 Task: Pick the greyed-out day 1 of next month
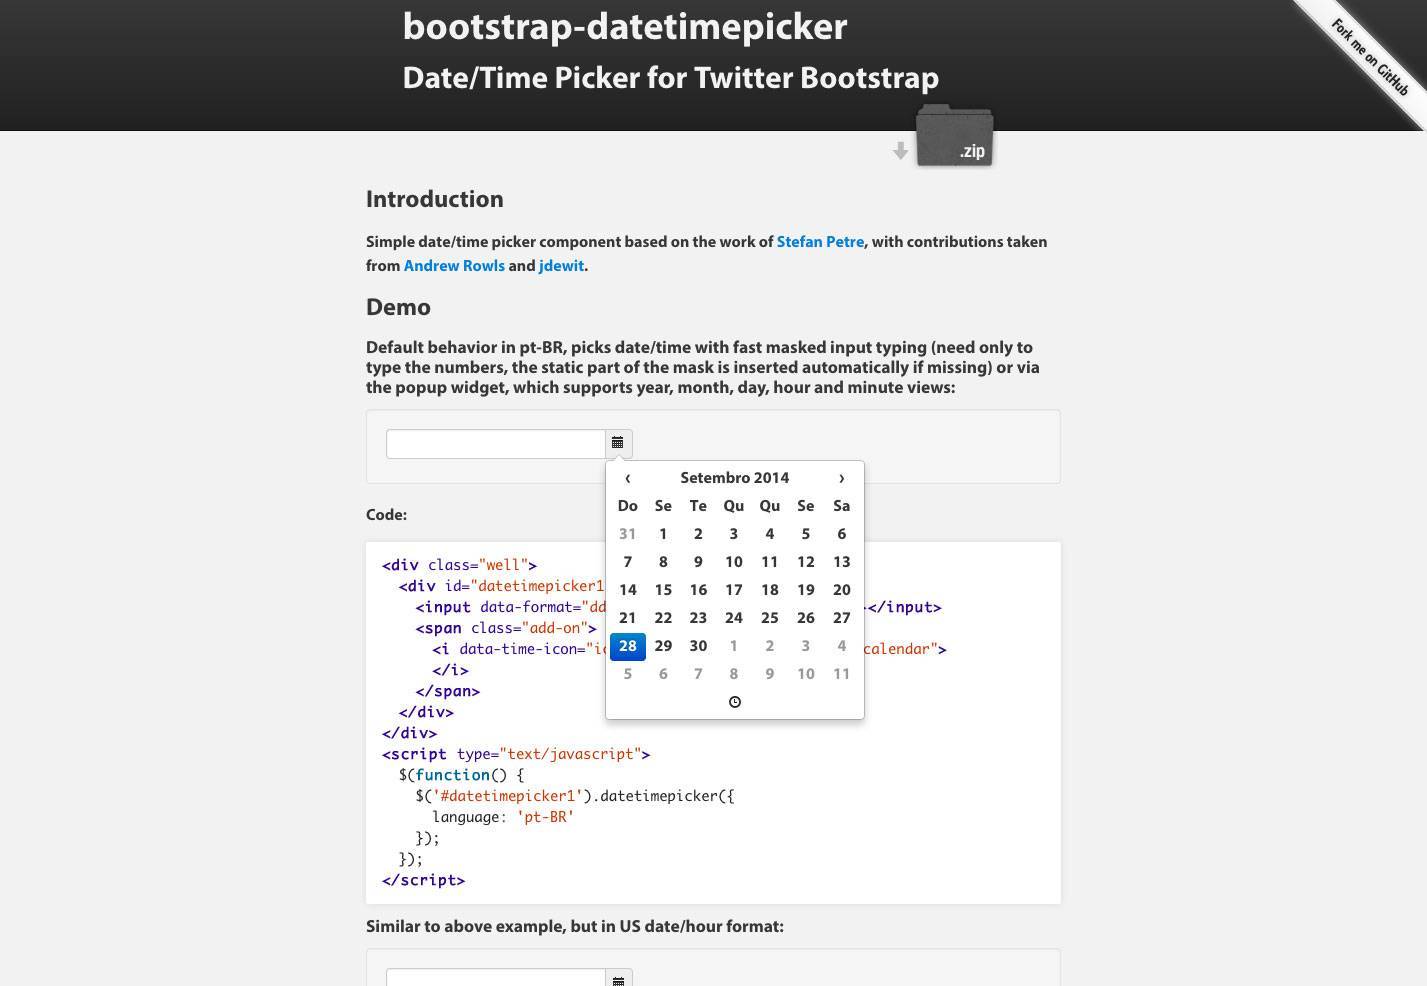tap(734, 646)
